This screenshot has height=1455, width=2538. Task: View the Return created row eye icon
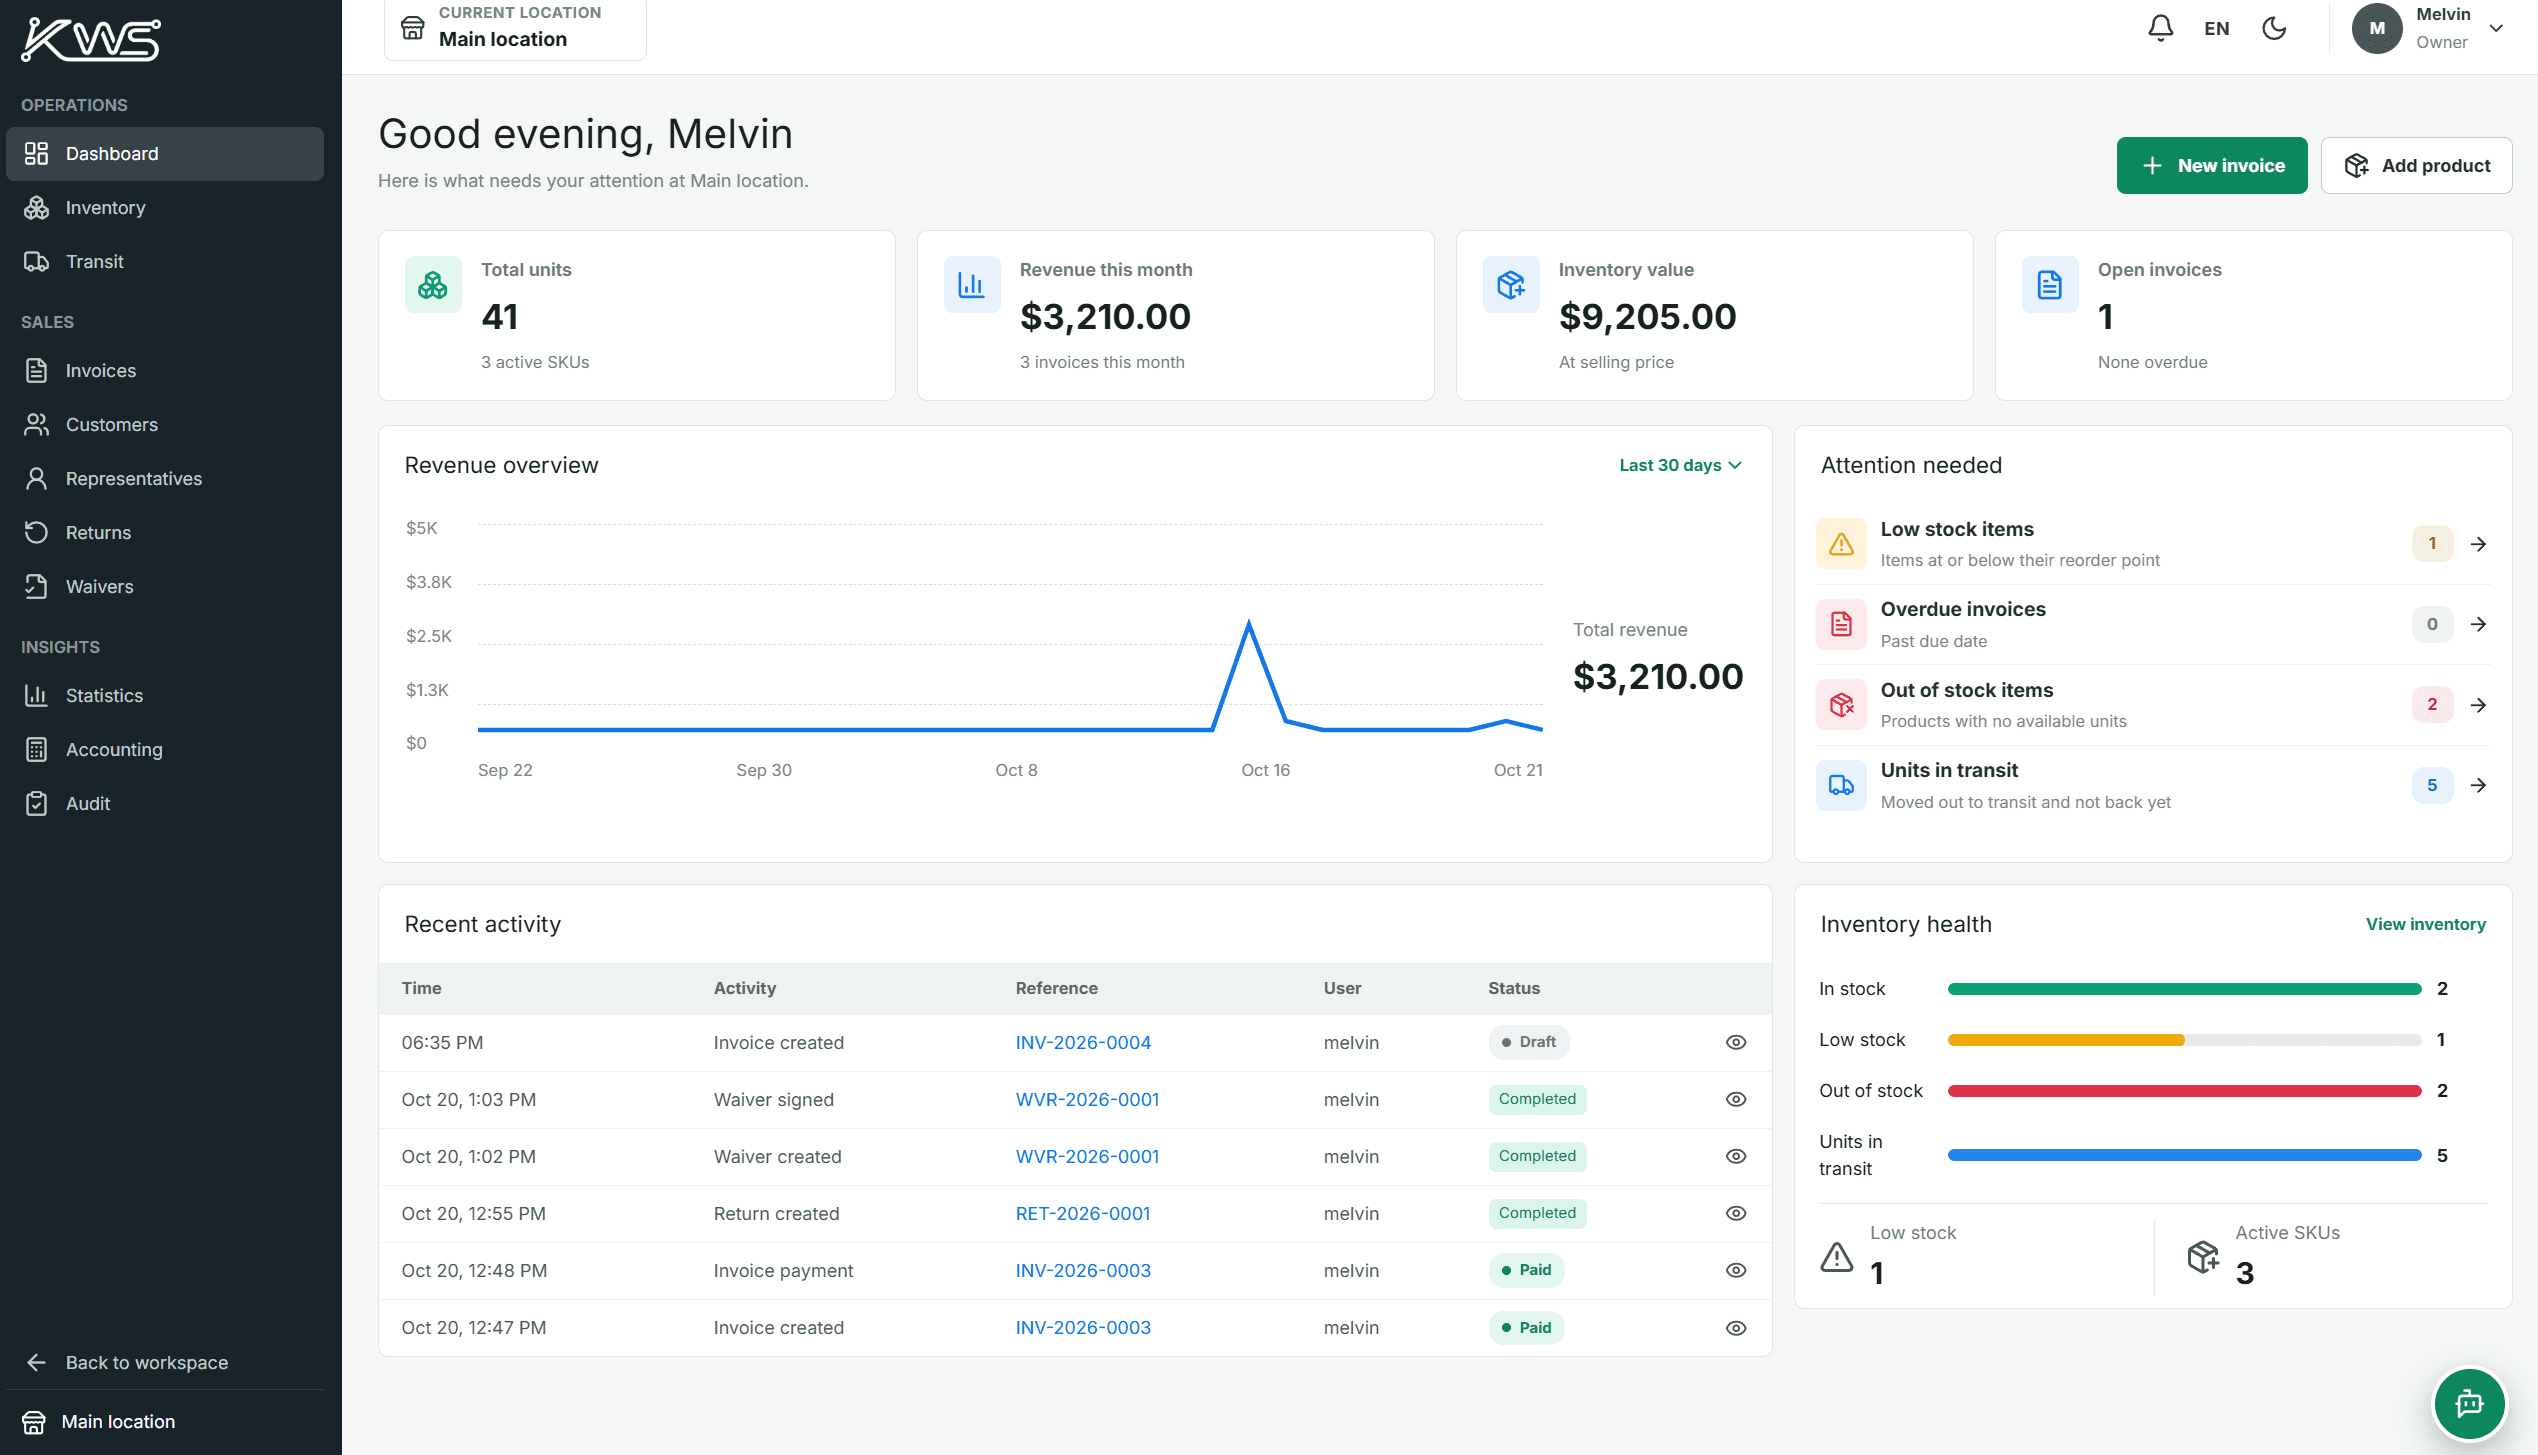pyautogui.click(x=1736, y=1213)
